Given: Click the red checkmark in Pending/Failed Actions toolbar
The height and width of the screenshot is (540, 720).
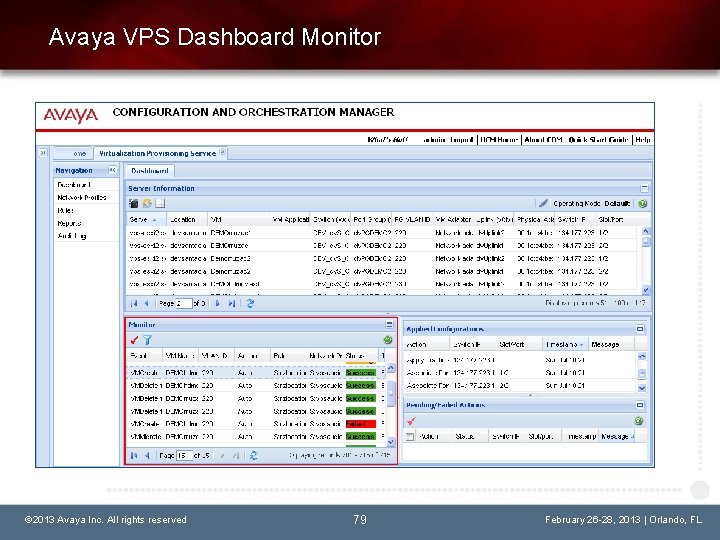Looking at the screenshot, I should coord(411,421).
